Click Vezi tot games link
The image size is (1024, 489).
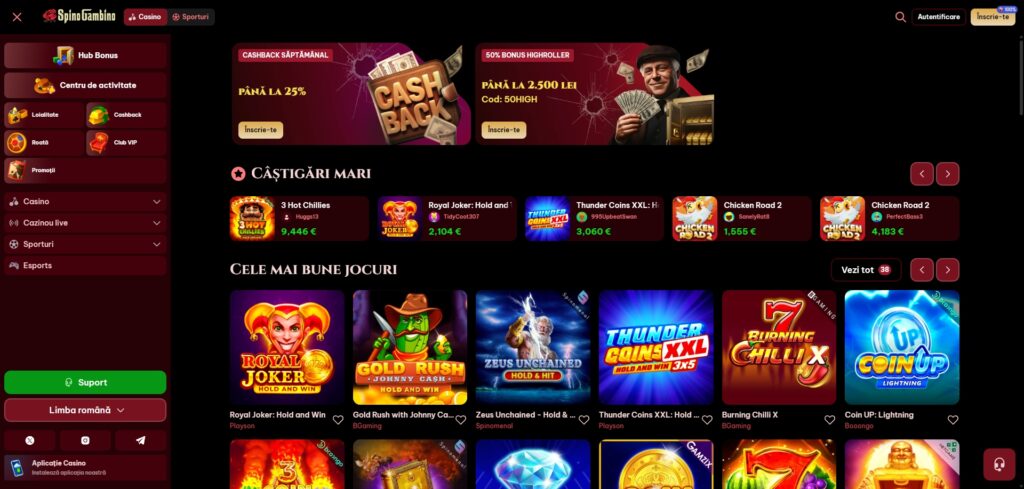coord(866,270)
